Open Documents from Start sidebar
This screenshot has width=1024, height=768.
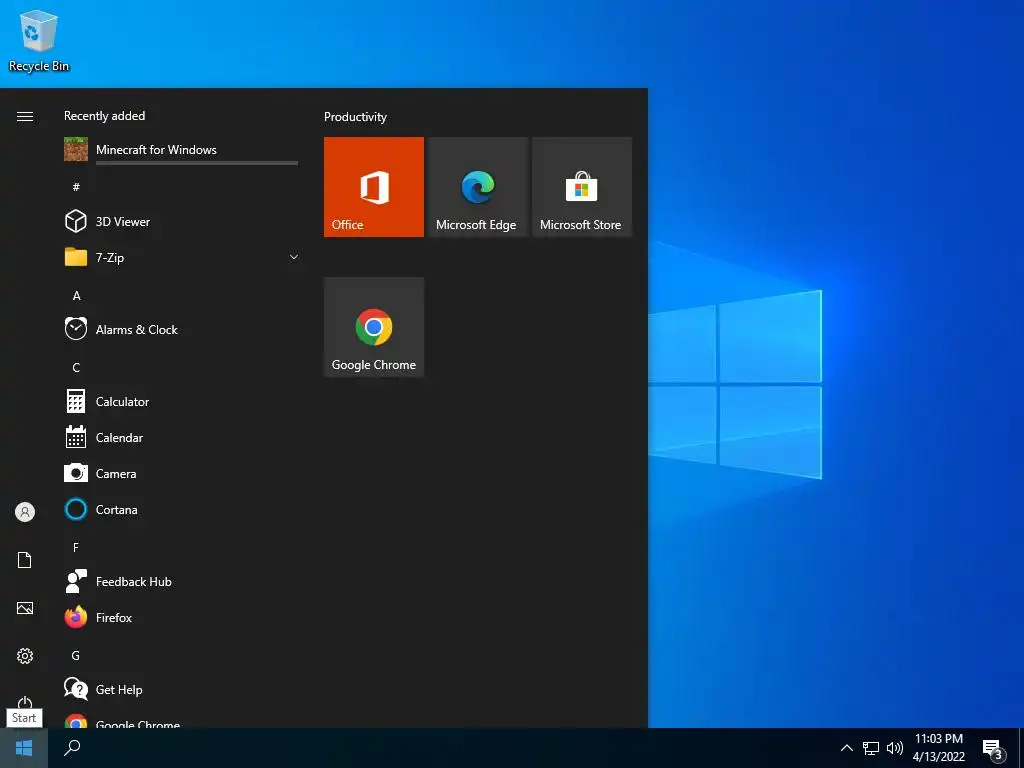coord(25,560)
